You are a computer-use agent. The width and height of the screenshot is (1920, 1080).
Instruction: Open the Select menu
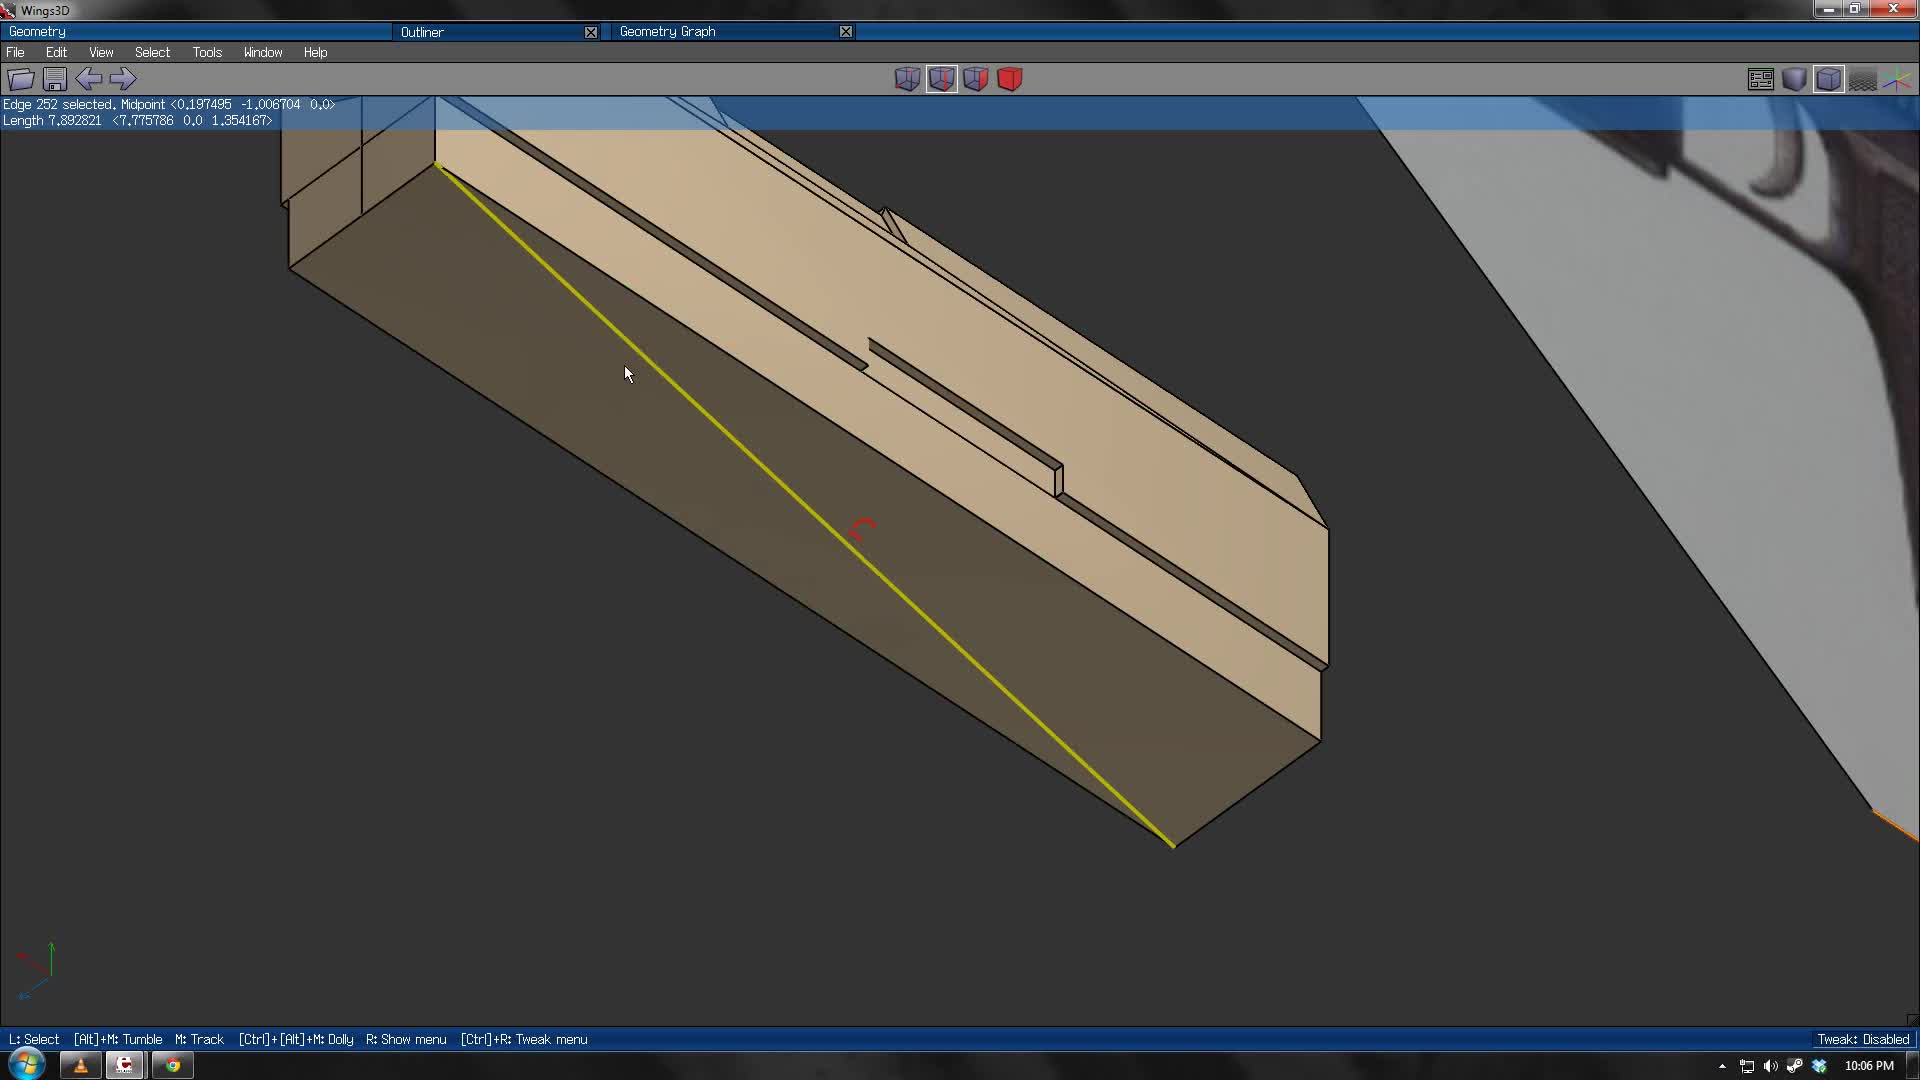[x=152, y=52]
